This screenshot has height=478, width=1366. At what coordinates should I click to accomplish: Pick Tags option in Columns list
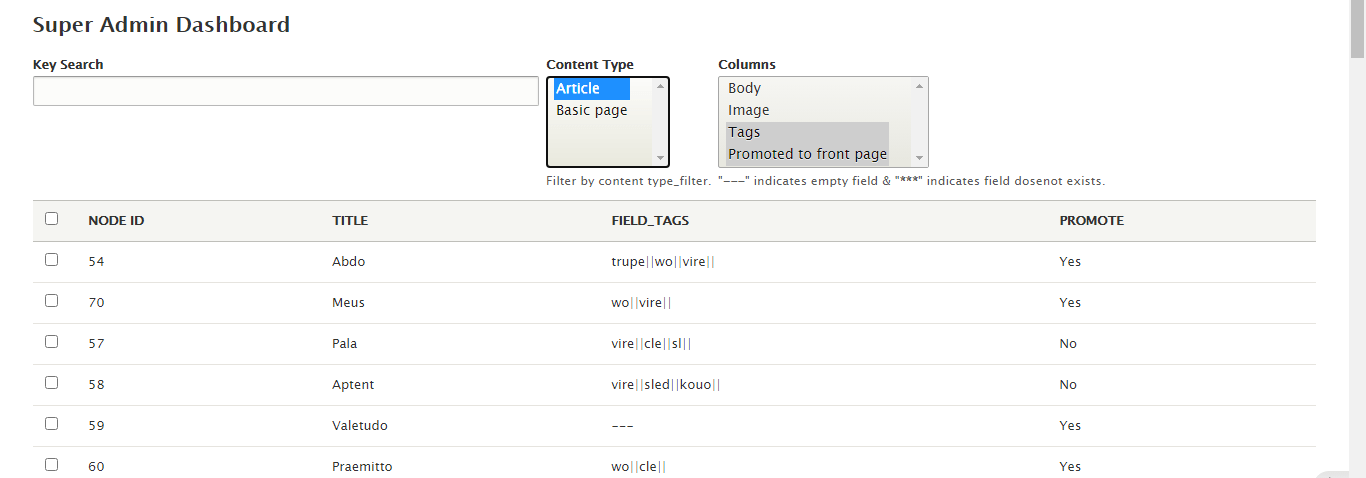(x=745, y=132)
